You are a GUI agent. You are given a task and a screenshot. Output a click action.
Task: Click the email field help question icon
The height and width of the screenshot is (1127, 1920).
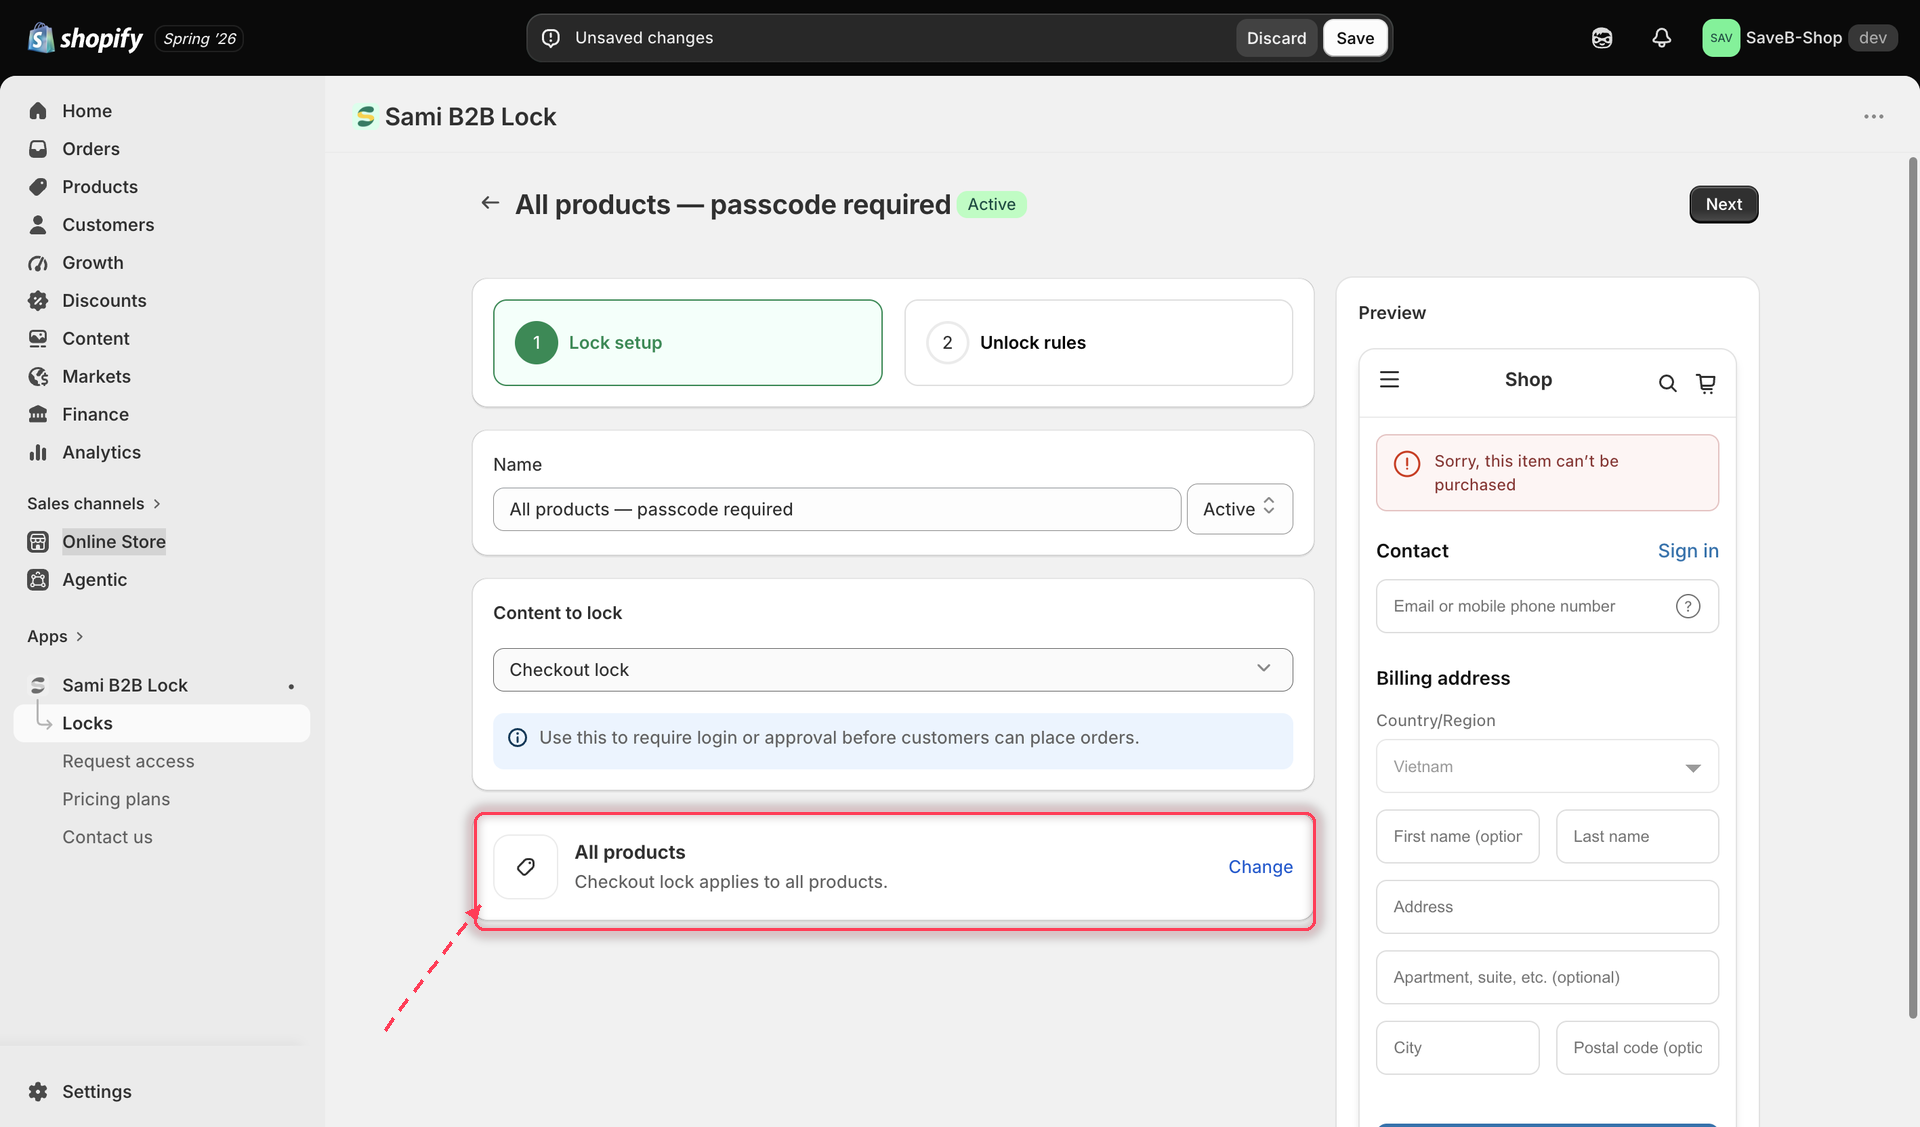pyautogui.click(x=1688, y=606)
